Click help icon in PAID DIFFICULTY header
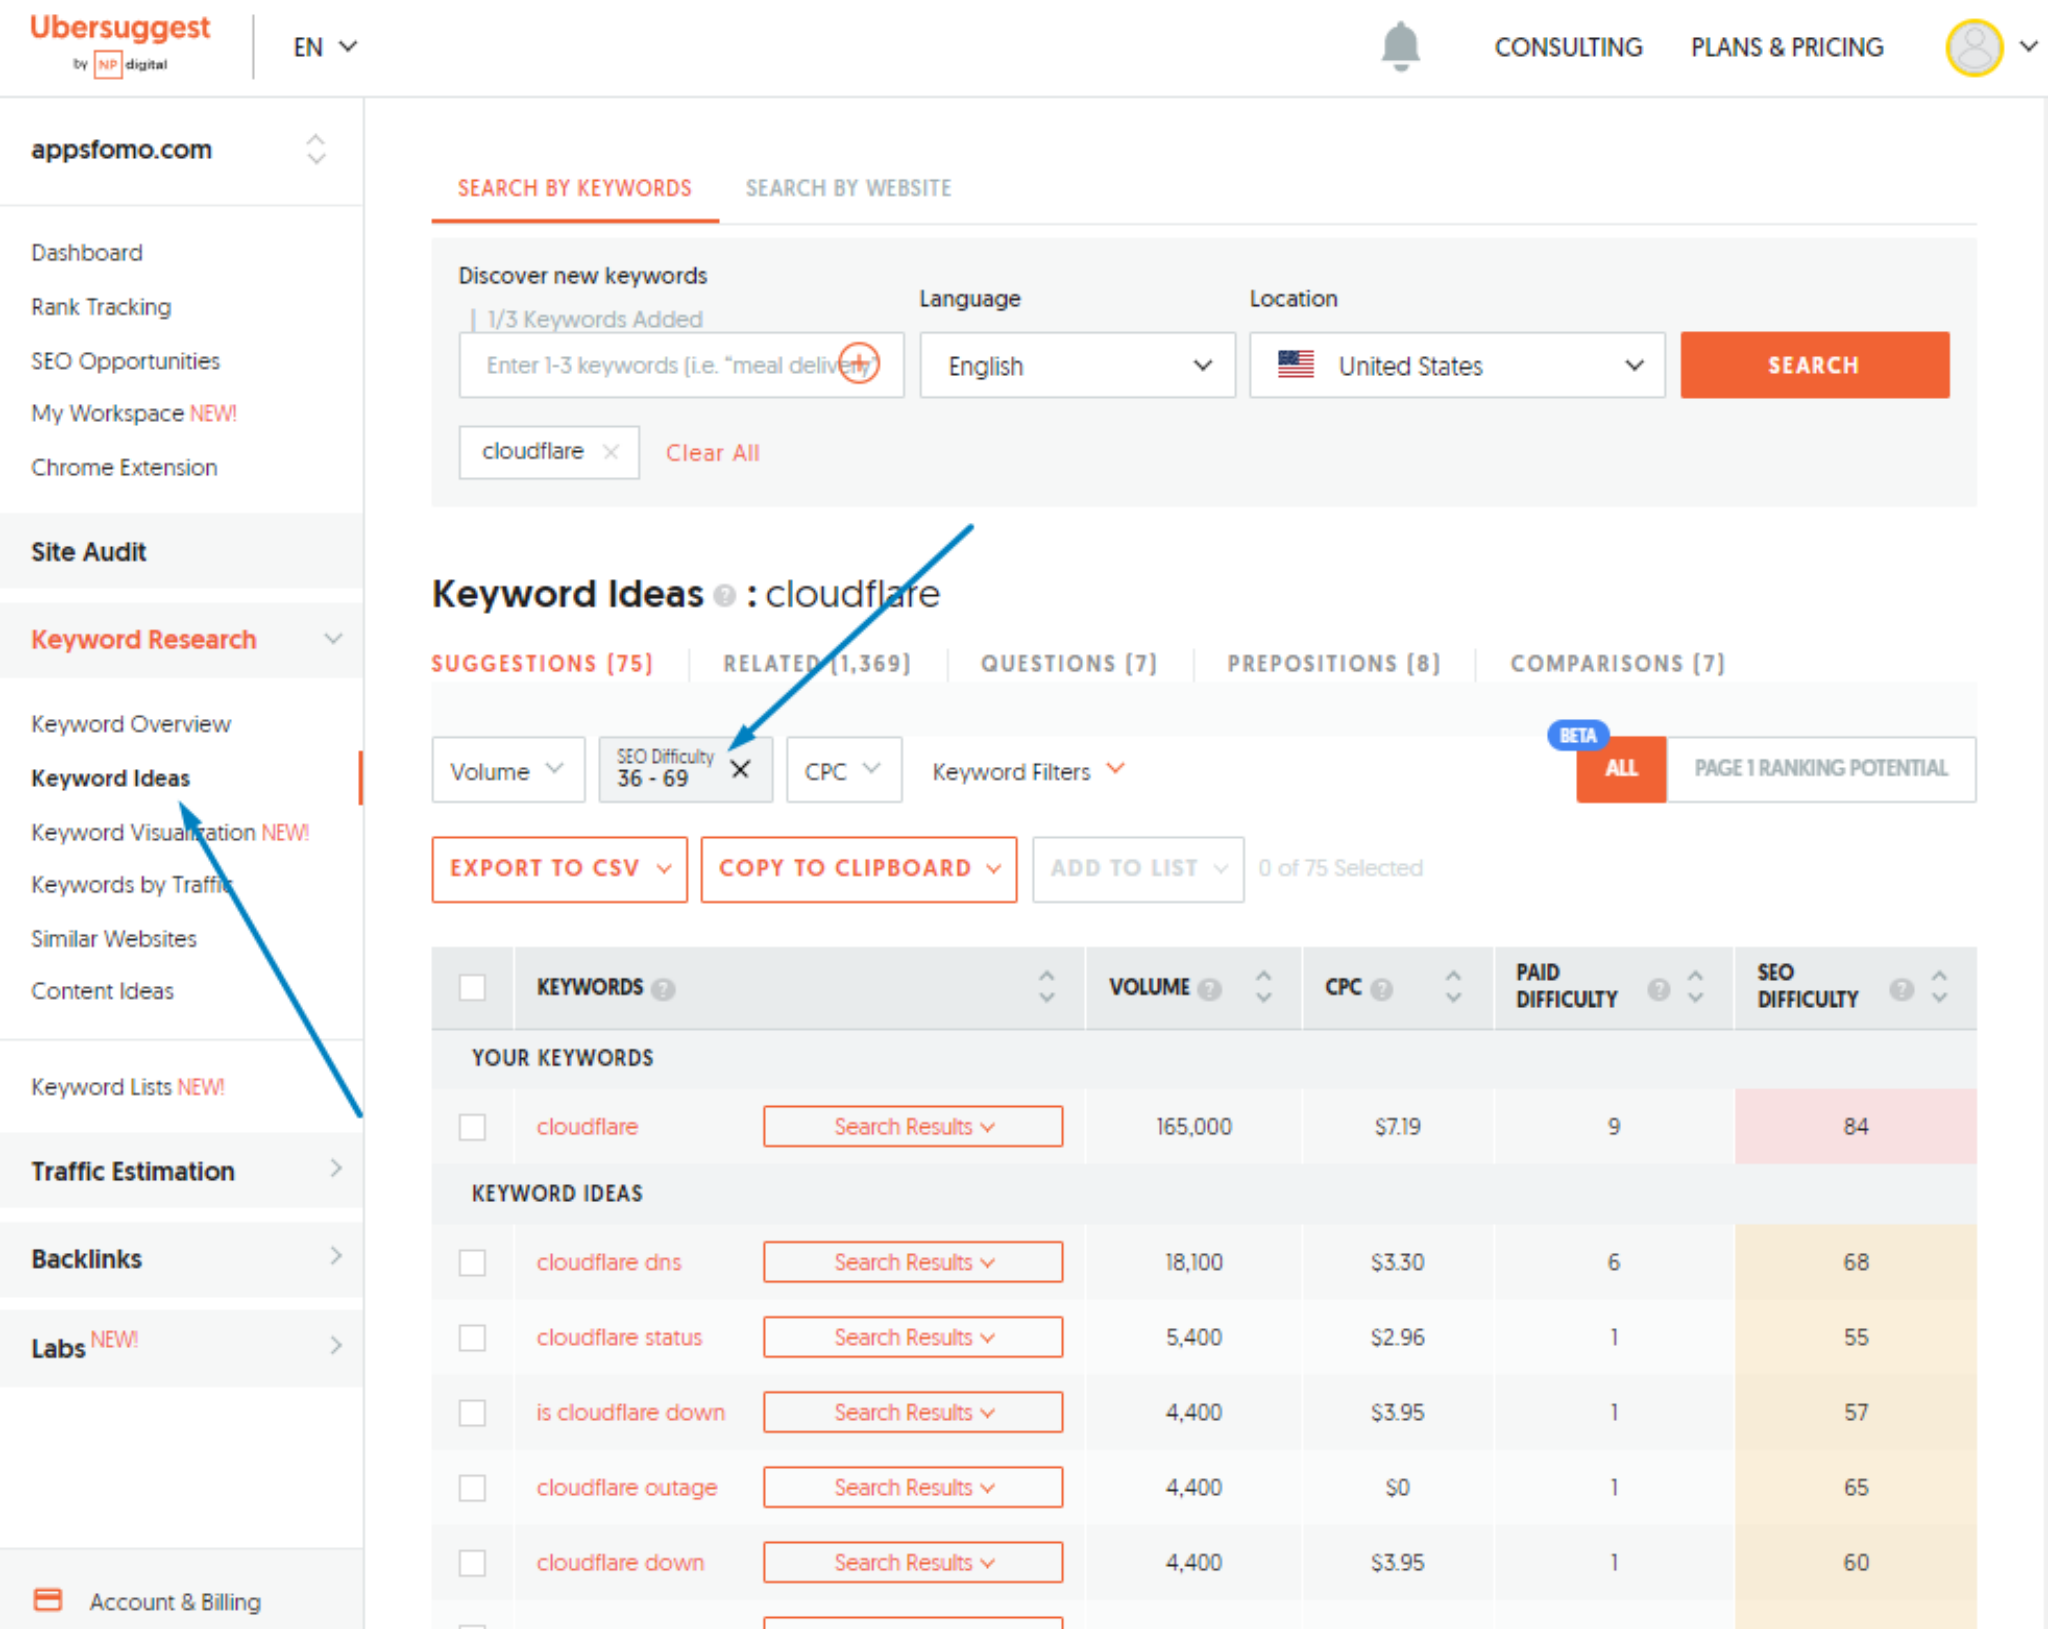Viewport: 2048px width, 1629px height. coord(1659,989)
